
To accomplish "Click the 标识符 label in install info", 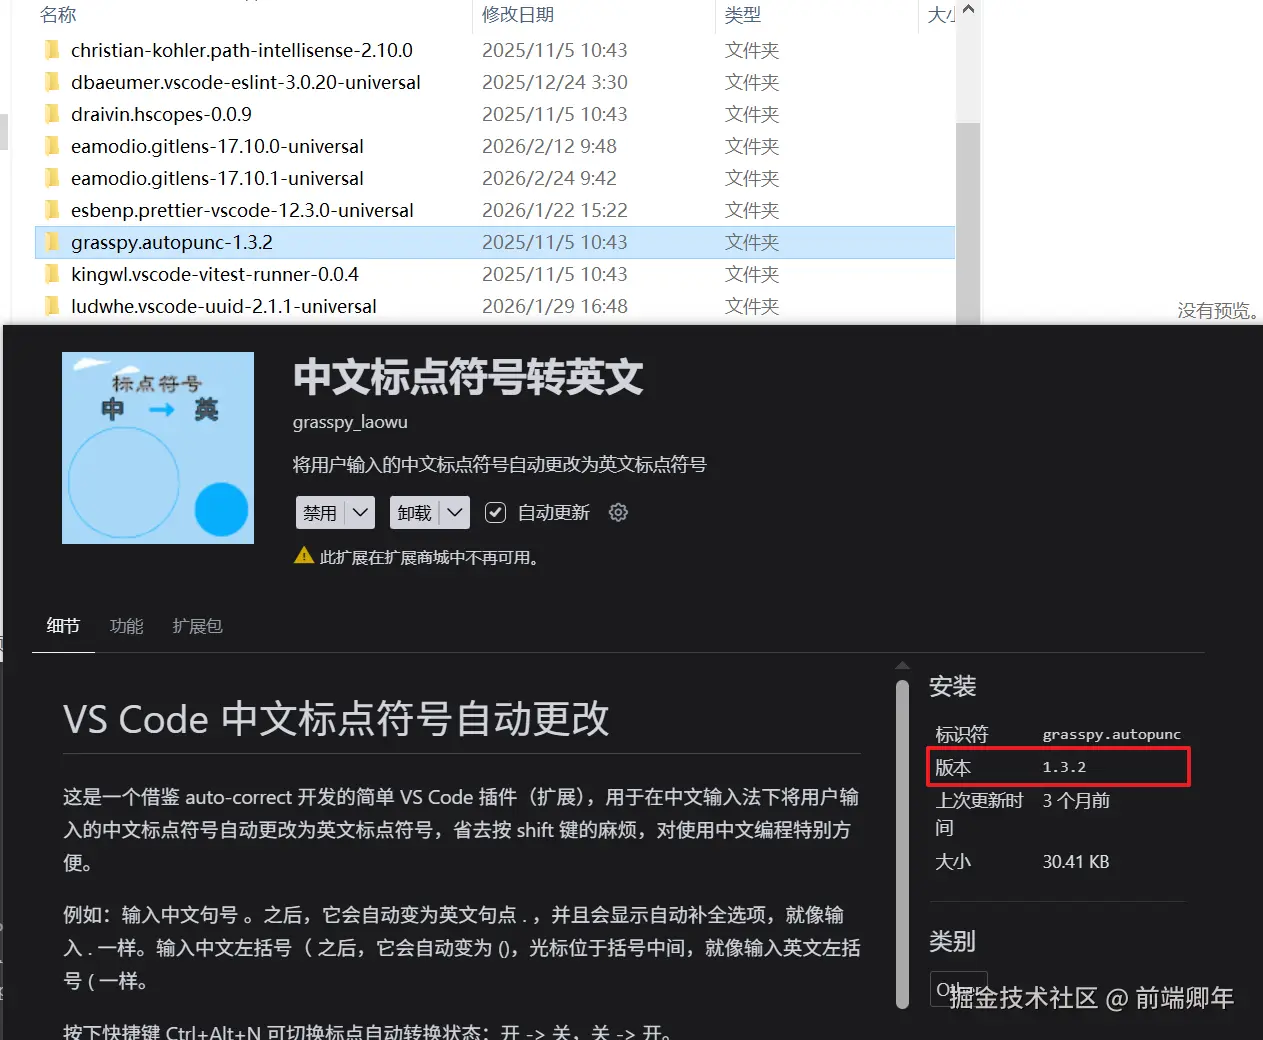I will point(961,734).
